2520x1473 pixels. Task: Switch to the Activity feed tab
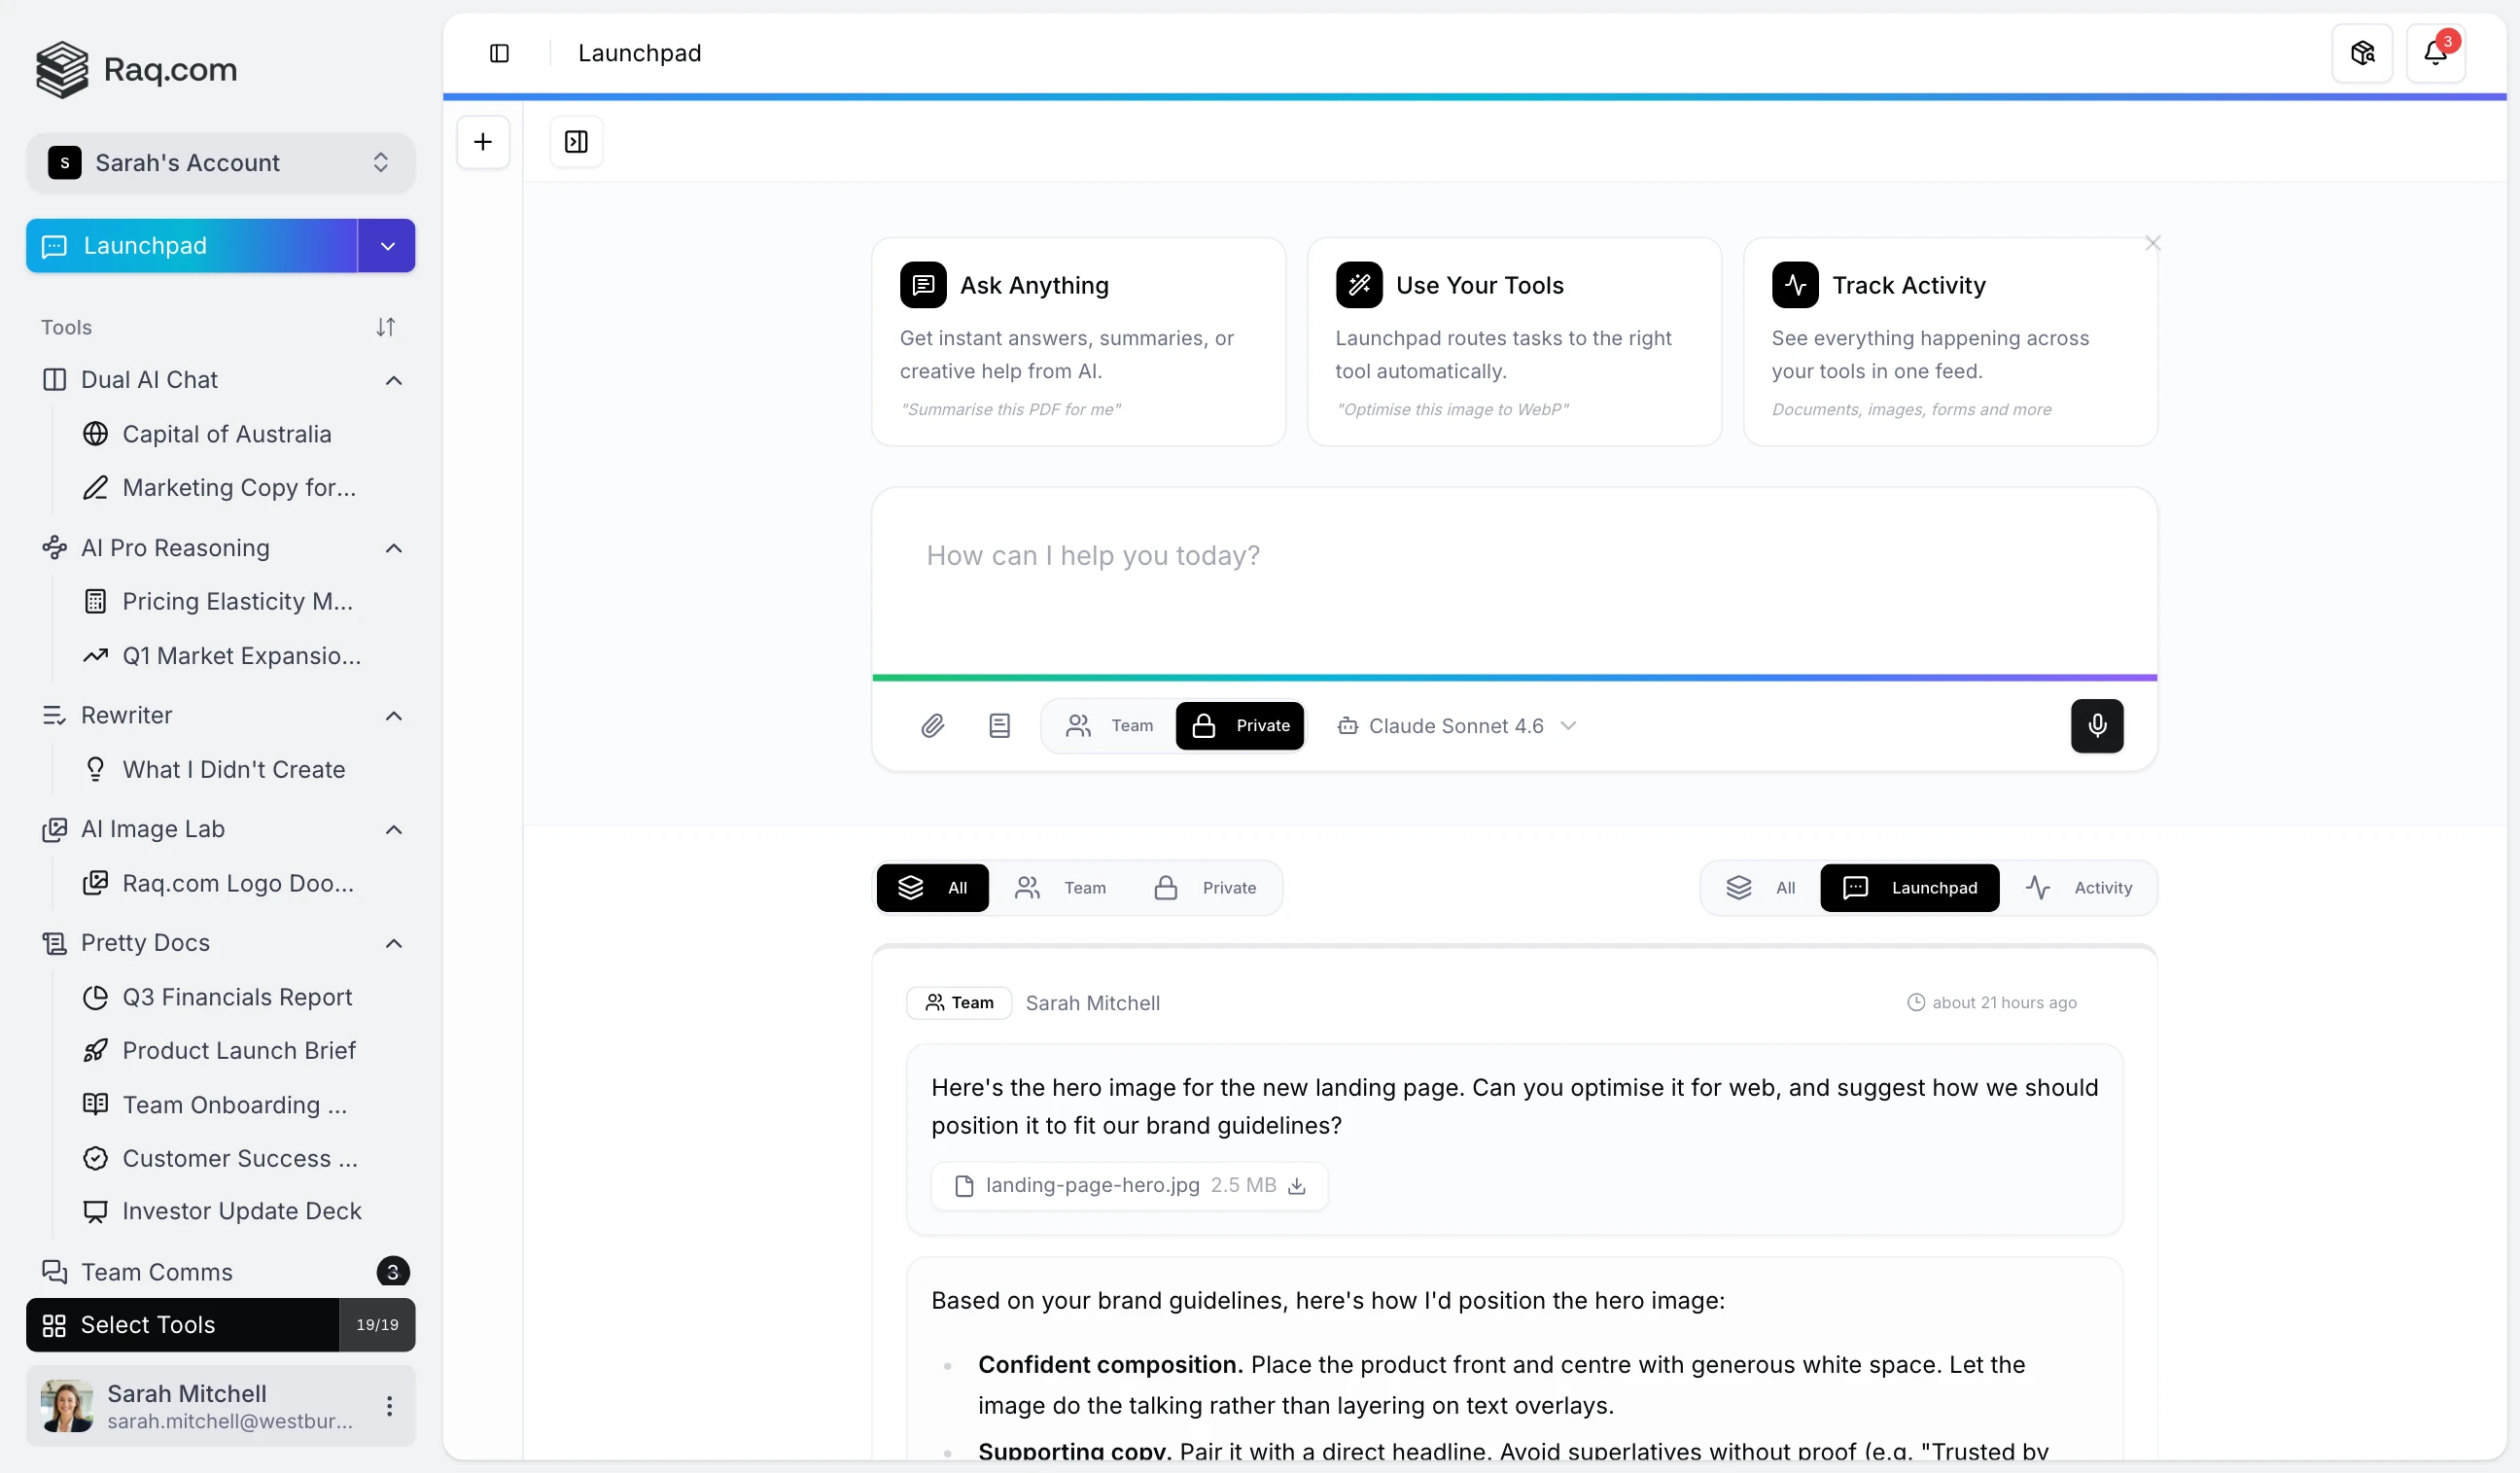[2080, 887]
